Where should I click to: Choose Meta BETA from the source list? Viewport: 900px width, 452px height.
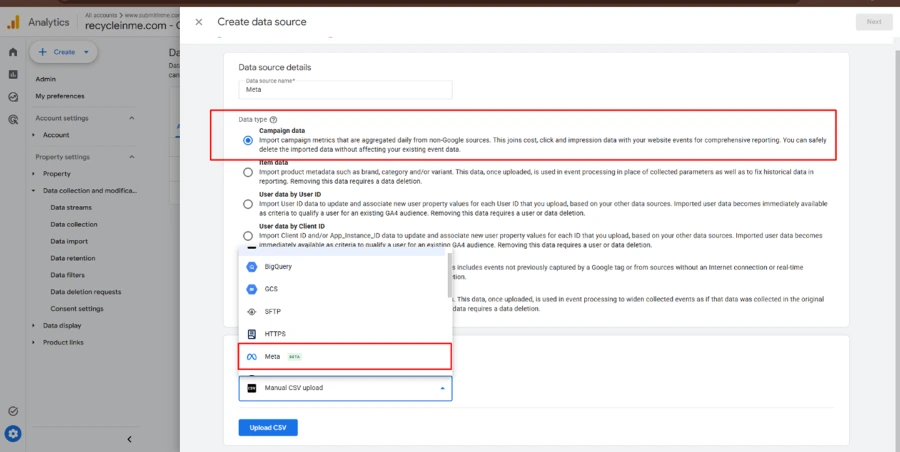[x=345, y=357]
